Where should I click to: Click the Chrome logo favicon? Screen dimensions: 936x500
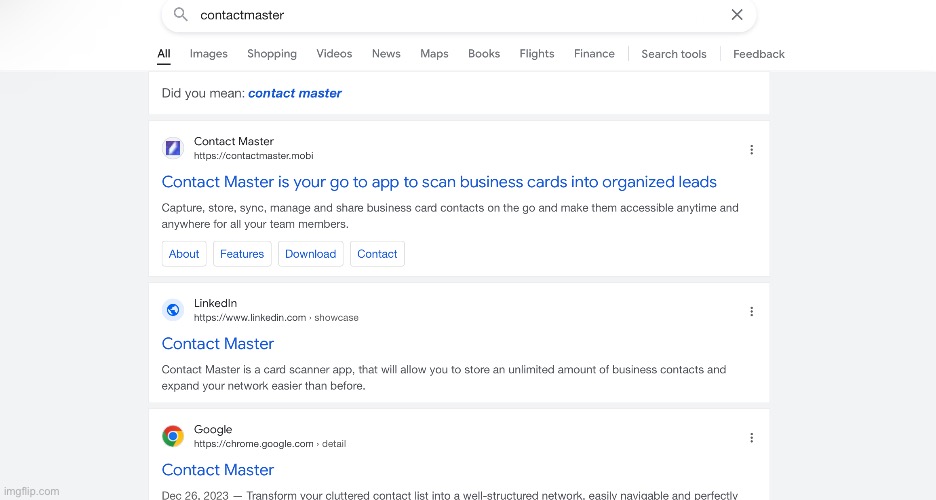173,436
